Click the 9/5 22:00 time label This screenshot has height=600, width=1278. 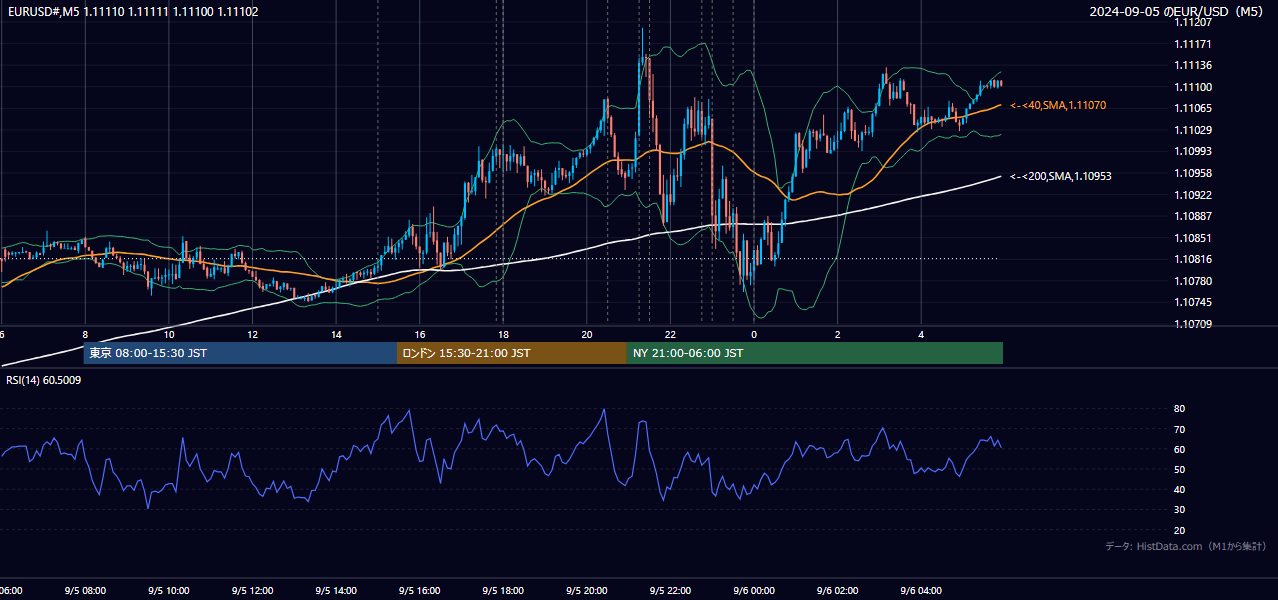tap(671, 590)
